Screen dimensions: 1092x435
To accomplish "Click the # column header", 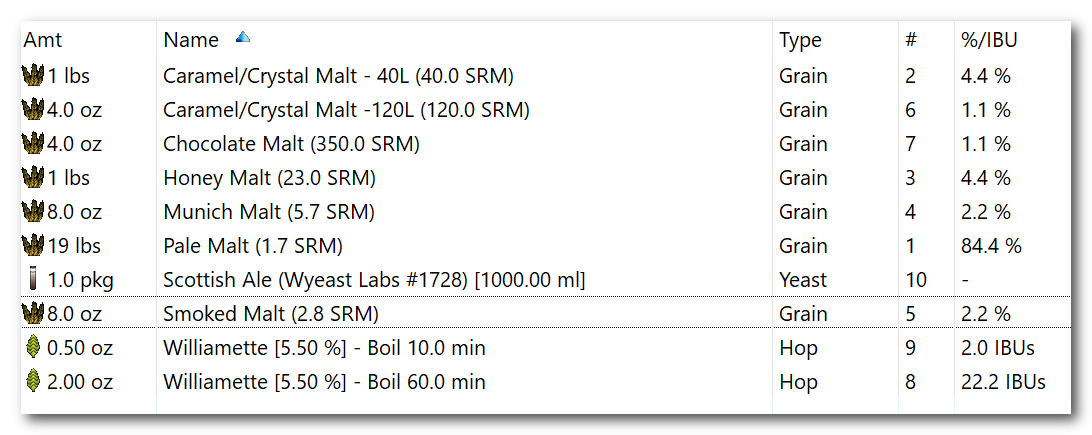I will pyautogui.click(x=910, y=40).
